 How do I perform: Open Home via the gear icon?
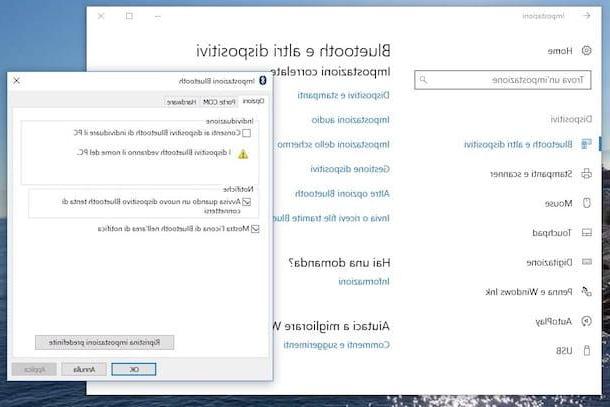click(x=586, y=51)
